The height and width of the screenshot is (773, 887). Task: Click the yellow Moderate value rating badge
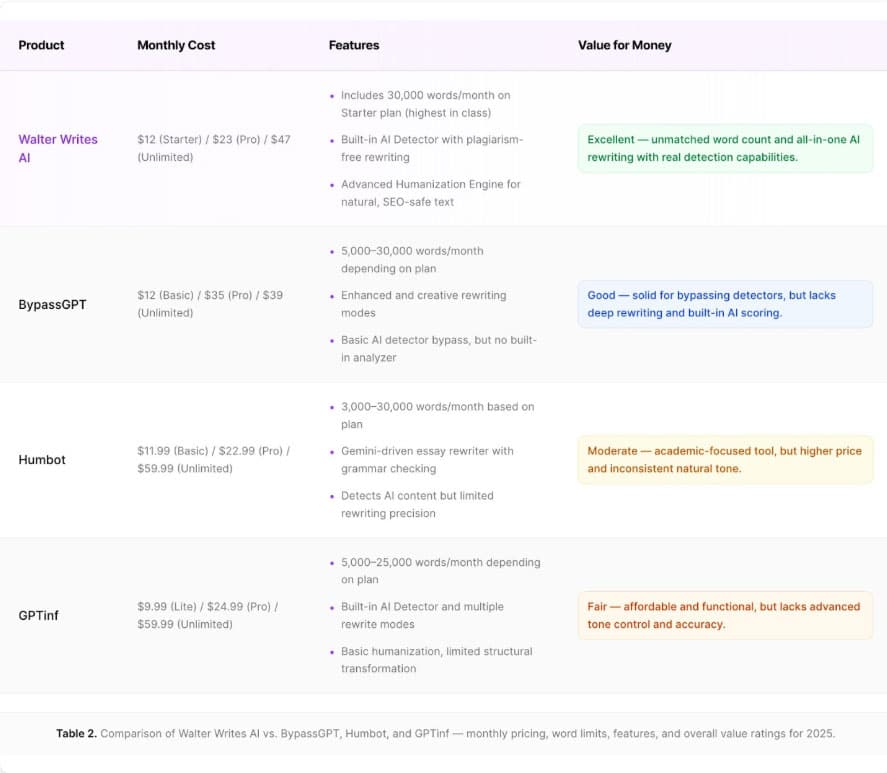click(x=725, y=460)
